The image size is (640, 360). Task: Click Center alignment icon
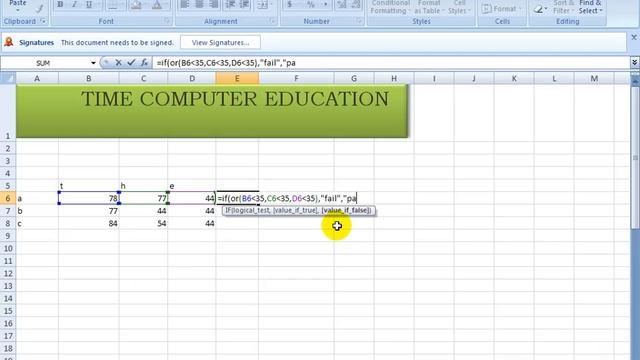tap(199, 4)
